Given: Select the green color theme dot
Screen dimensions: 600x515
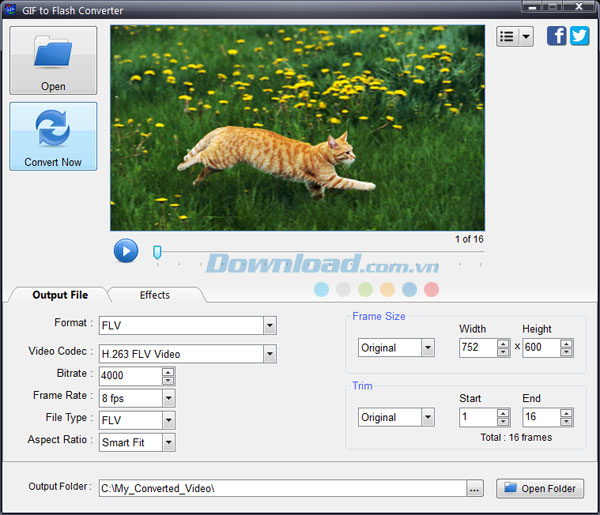Looking at the screenshot, I should 365,289.
